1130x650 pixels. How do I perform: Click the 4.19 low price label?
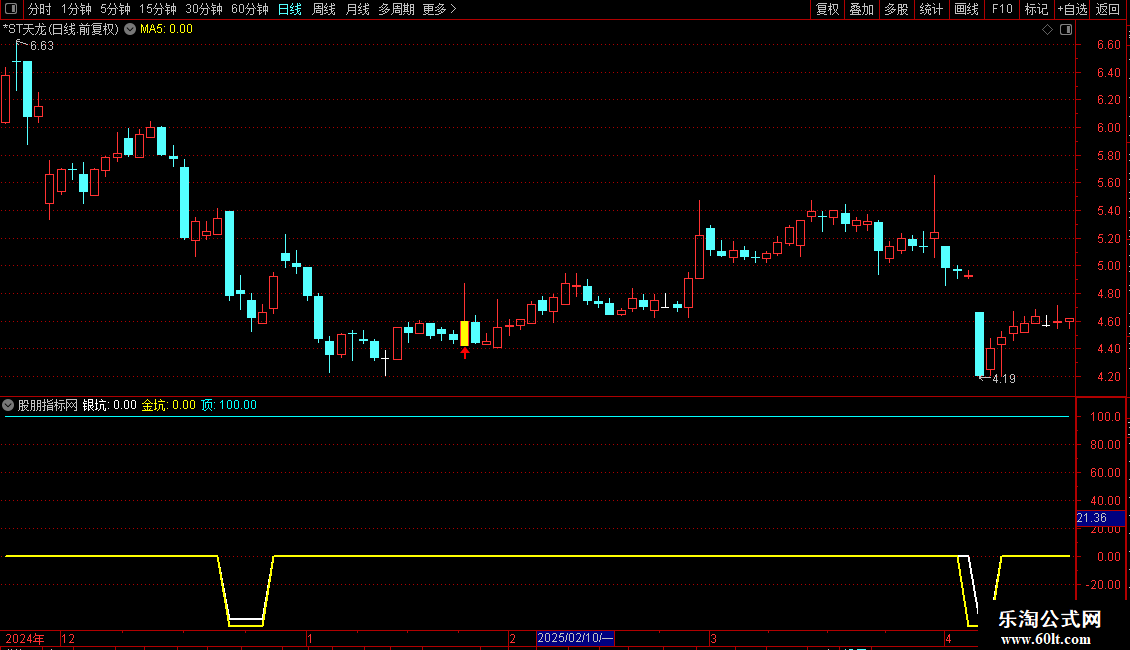(1004, 378)
